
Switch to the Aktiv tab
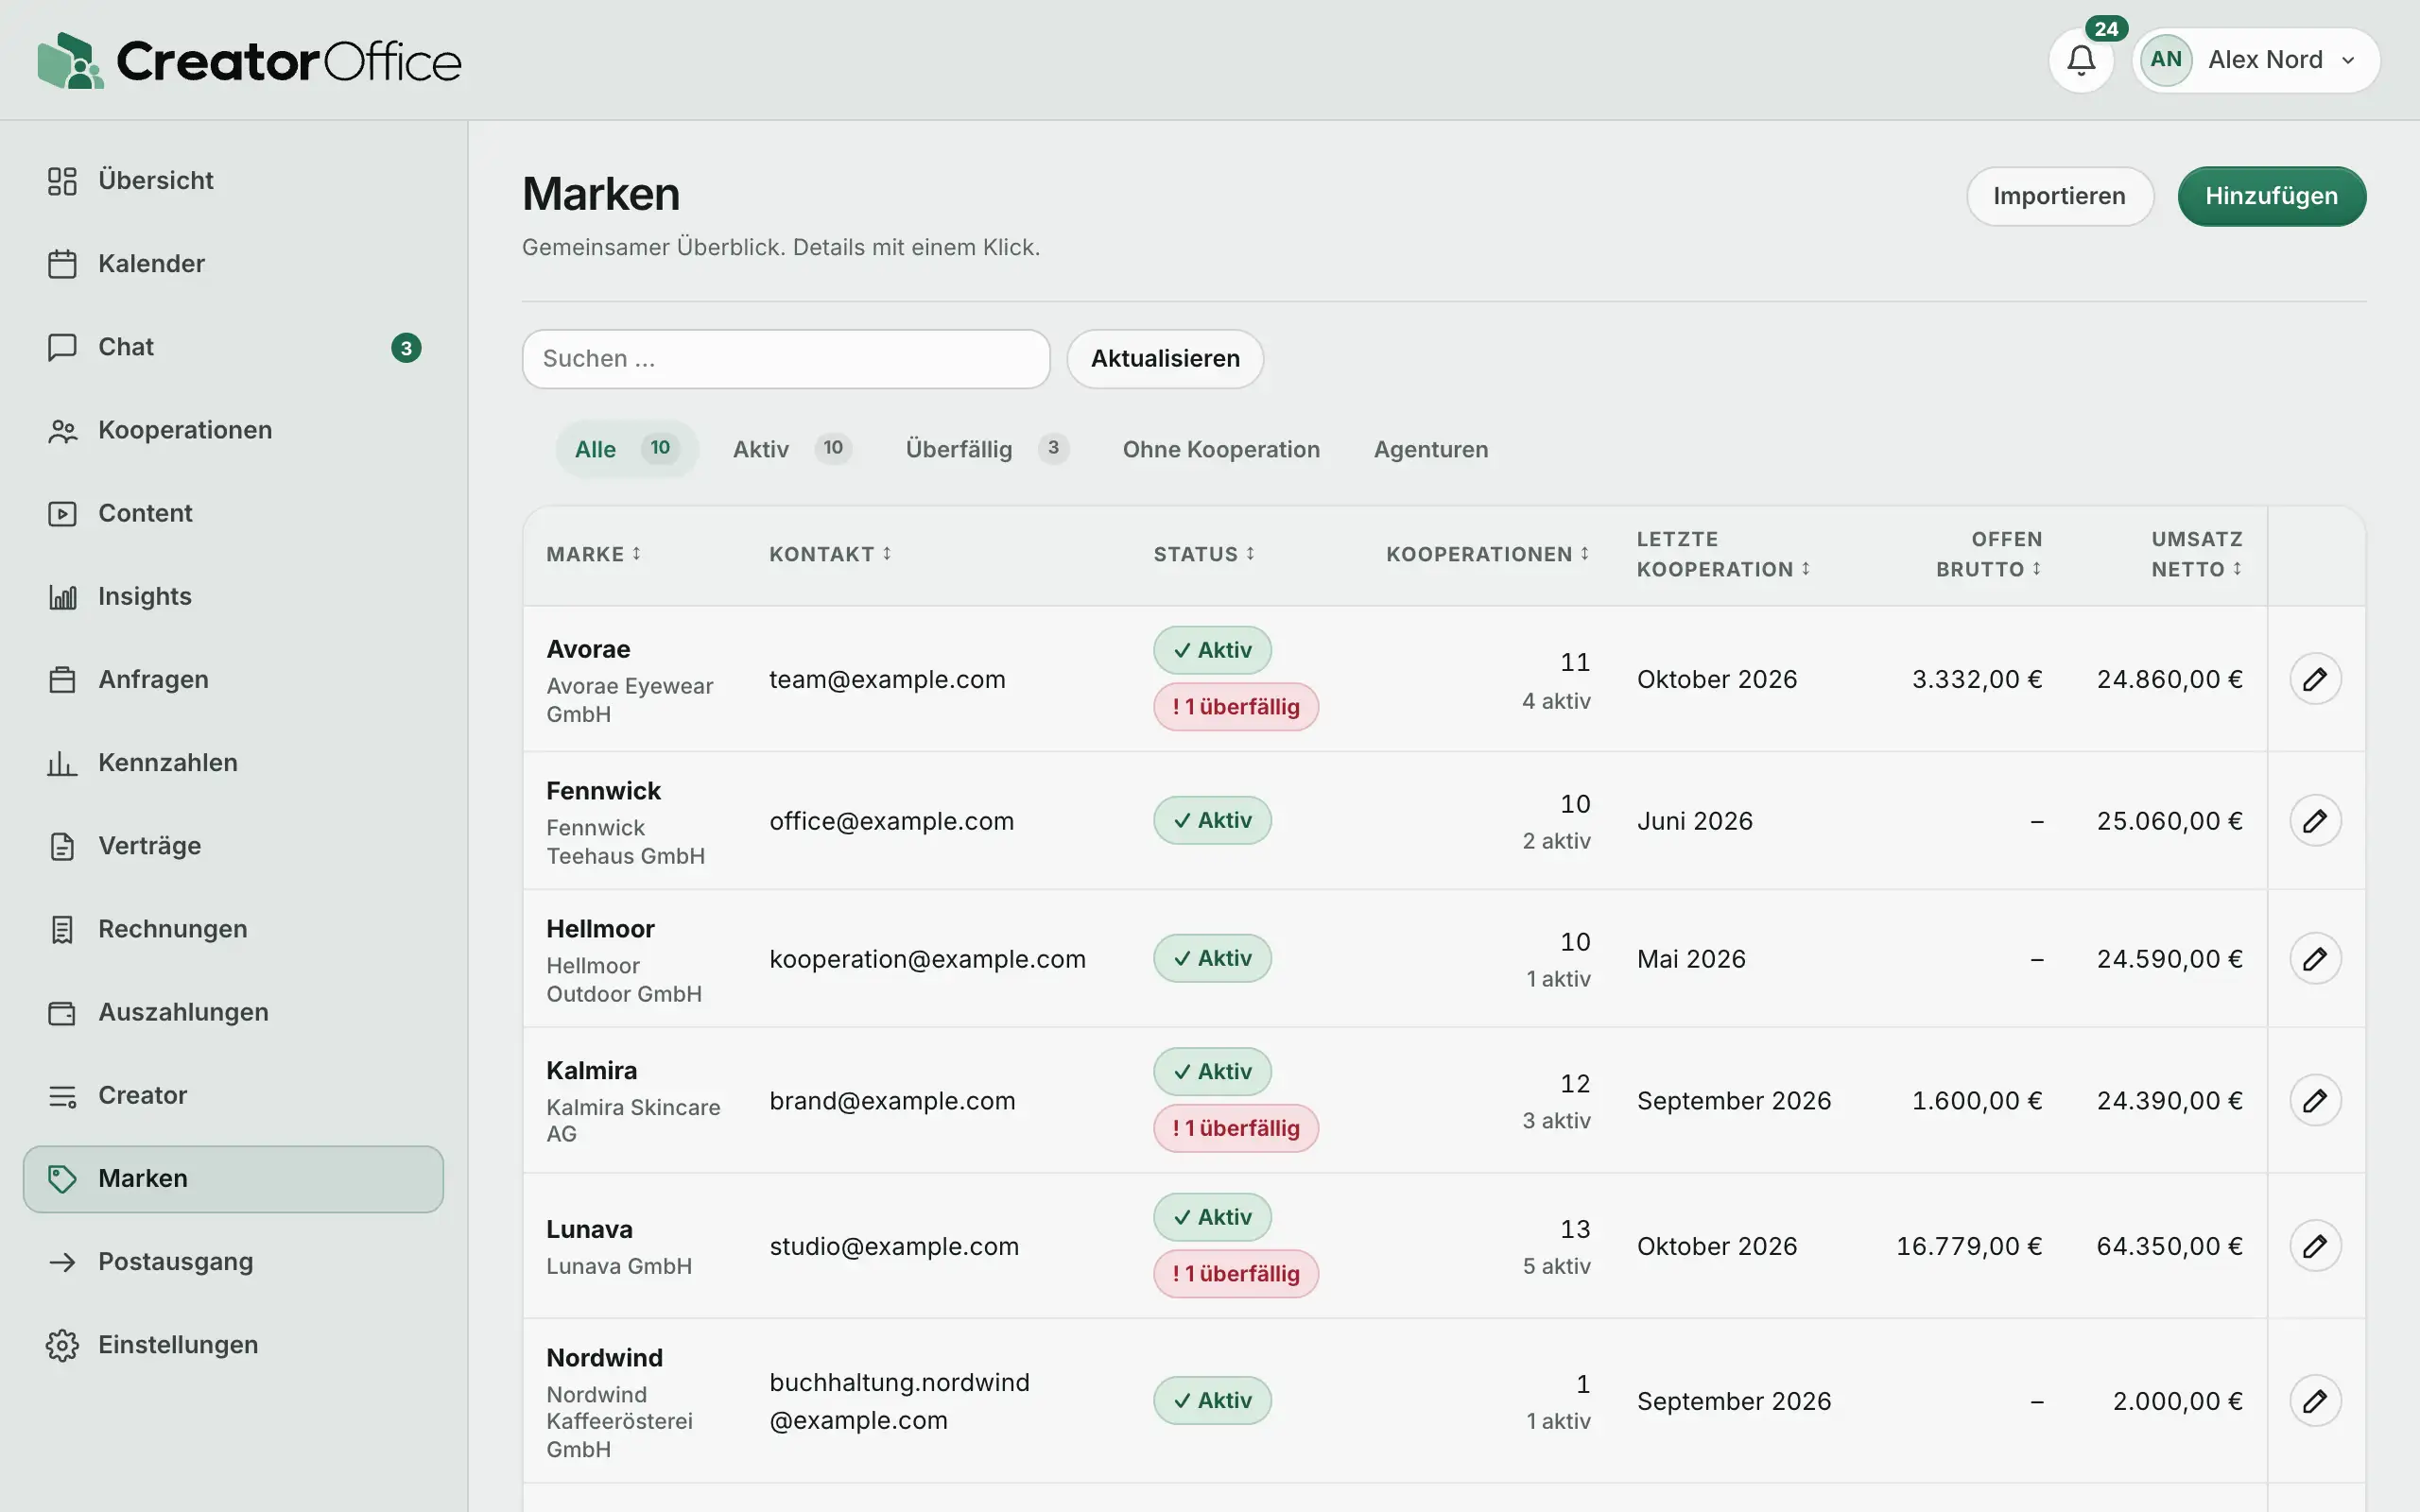tap(792, 449)
